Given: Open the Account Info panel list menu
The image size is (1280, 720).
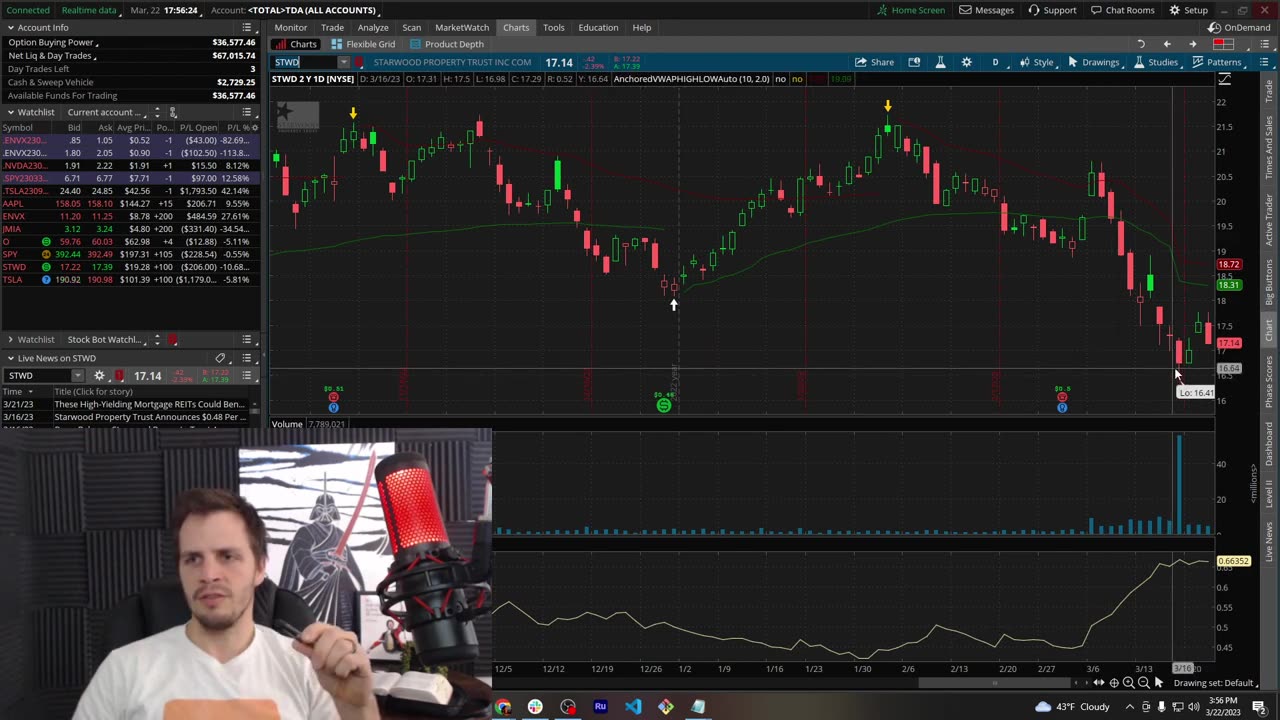Looking at the screenshot, I should 246,28.
